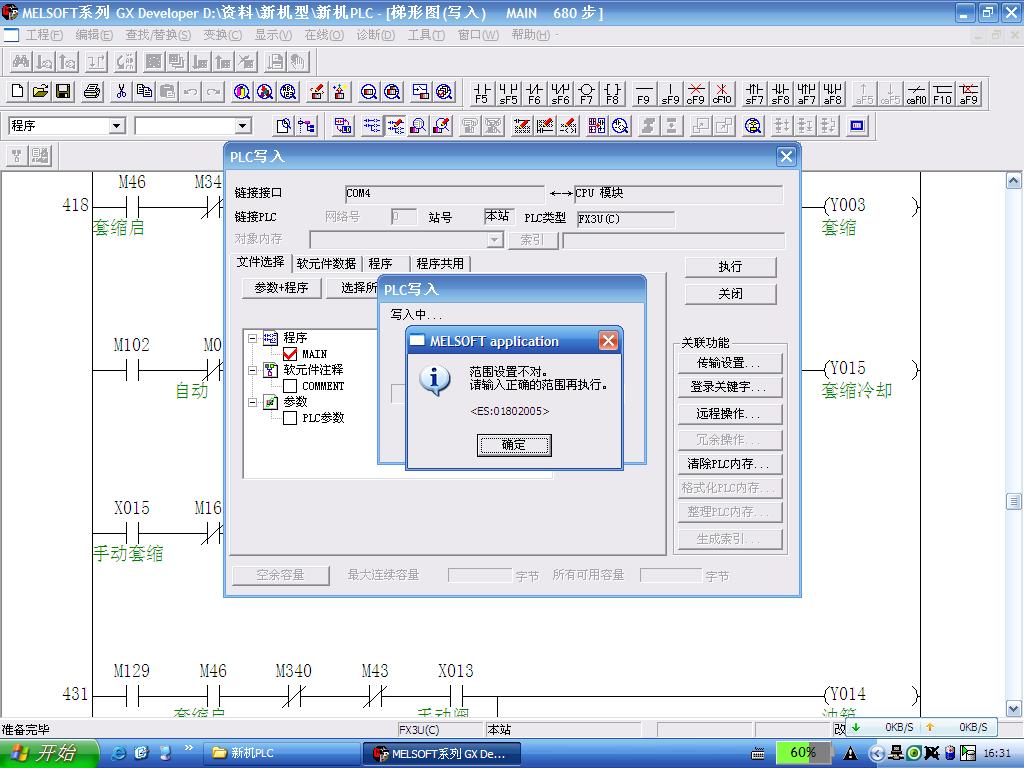Open the 工具(T) menu

pyautogui.click(x=425, y=35)
